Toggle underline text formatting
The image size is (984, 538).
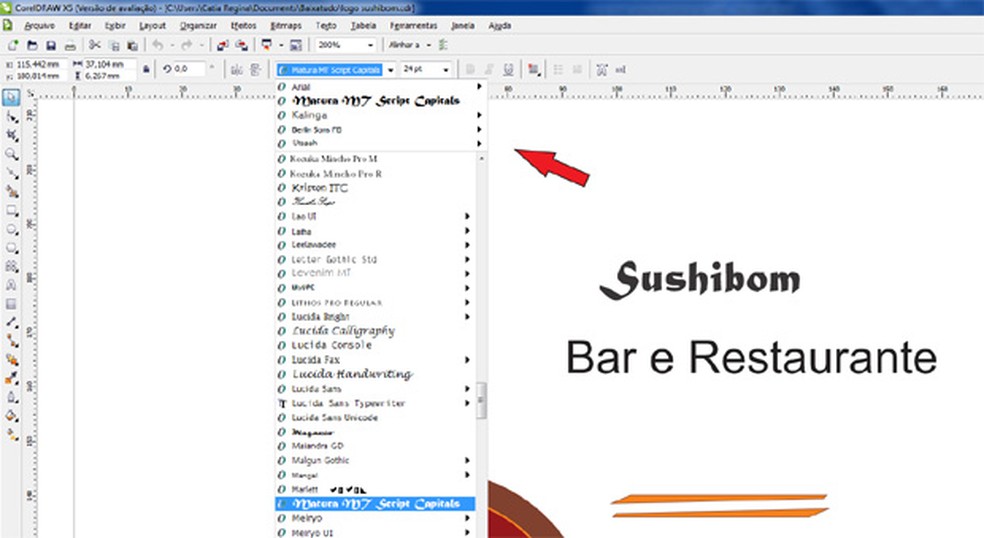508,69
